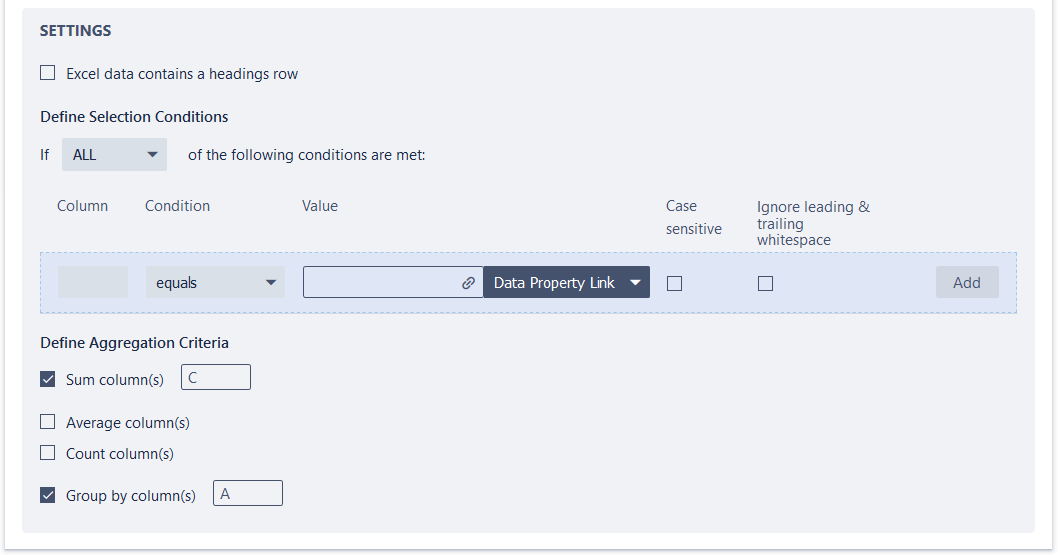Click the Count column(s) label text
The width and height of the screenshot is (1060, 555).
point(120,454)
